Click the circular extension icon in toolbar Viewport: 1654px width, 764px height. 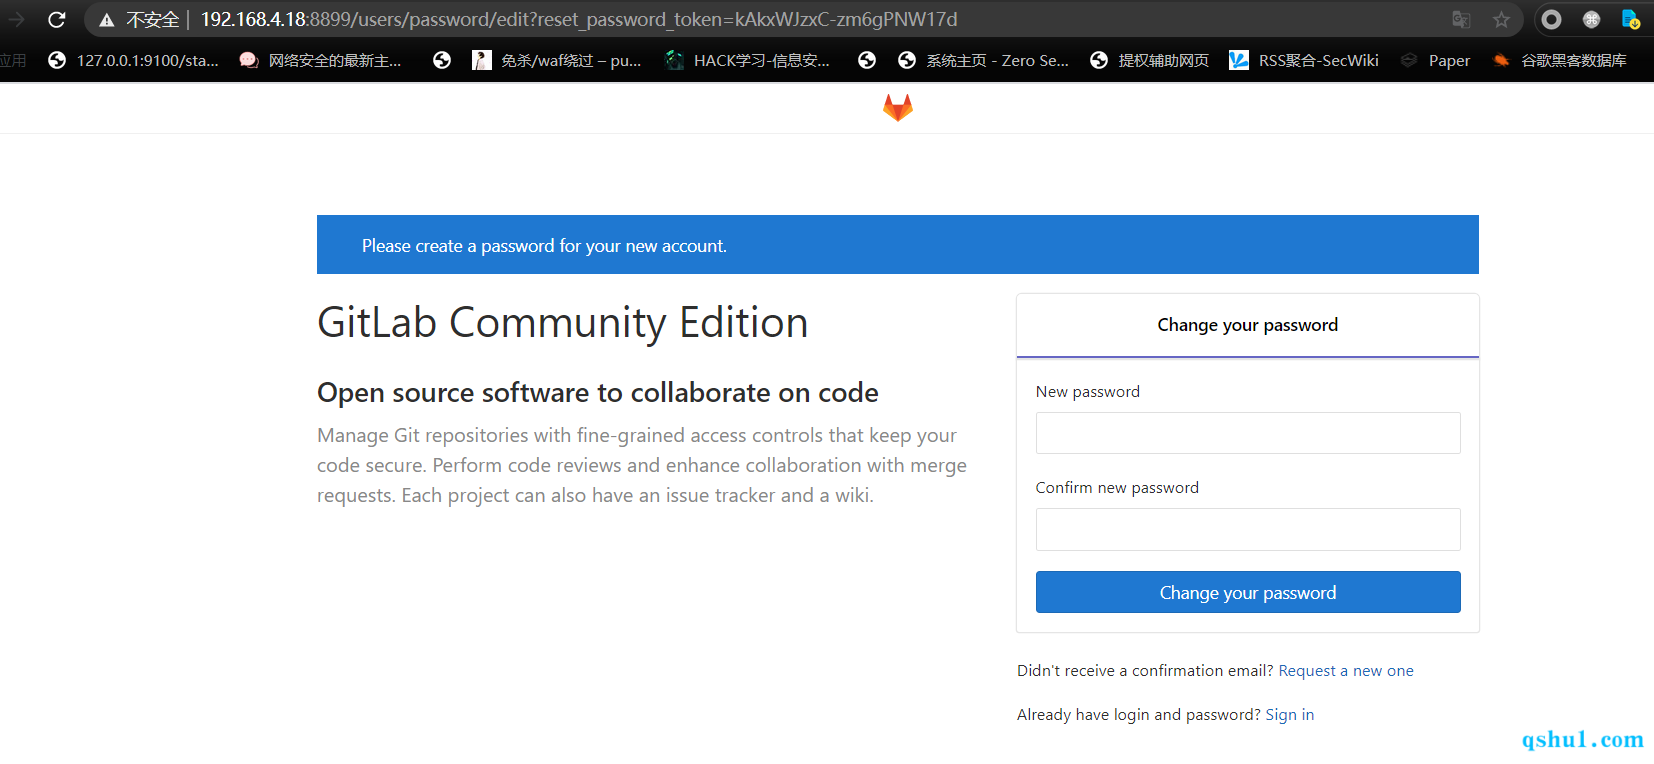(1551, 19)
